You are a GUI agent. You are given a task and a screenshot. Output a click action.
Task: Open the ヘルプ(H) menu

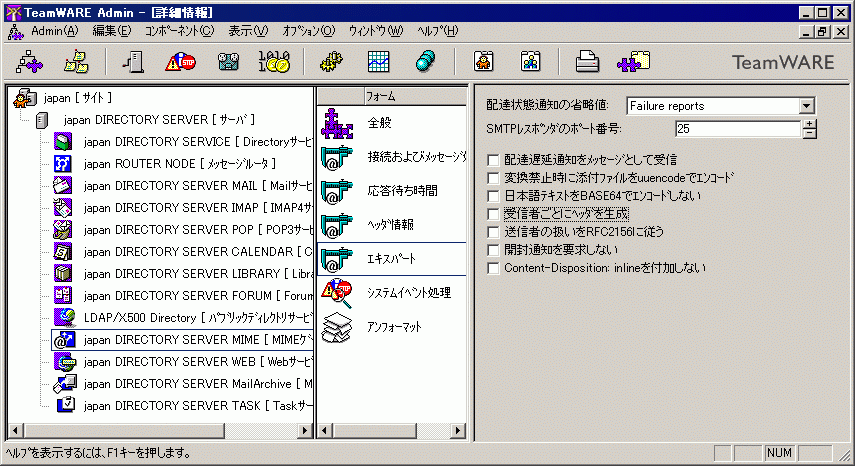[x=437, y=31]
